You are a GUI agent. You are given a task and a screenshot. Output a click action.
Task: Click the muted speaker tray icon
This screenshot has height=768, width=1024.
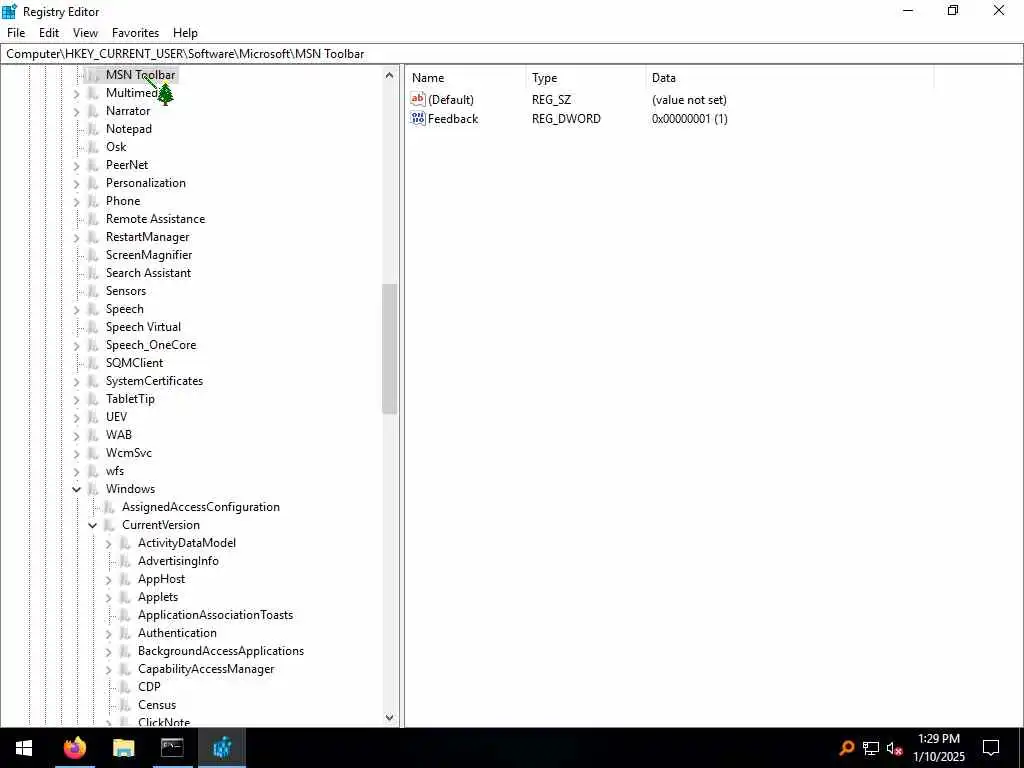(x=895, y=748)
